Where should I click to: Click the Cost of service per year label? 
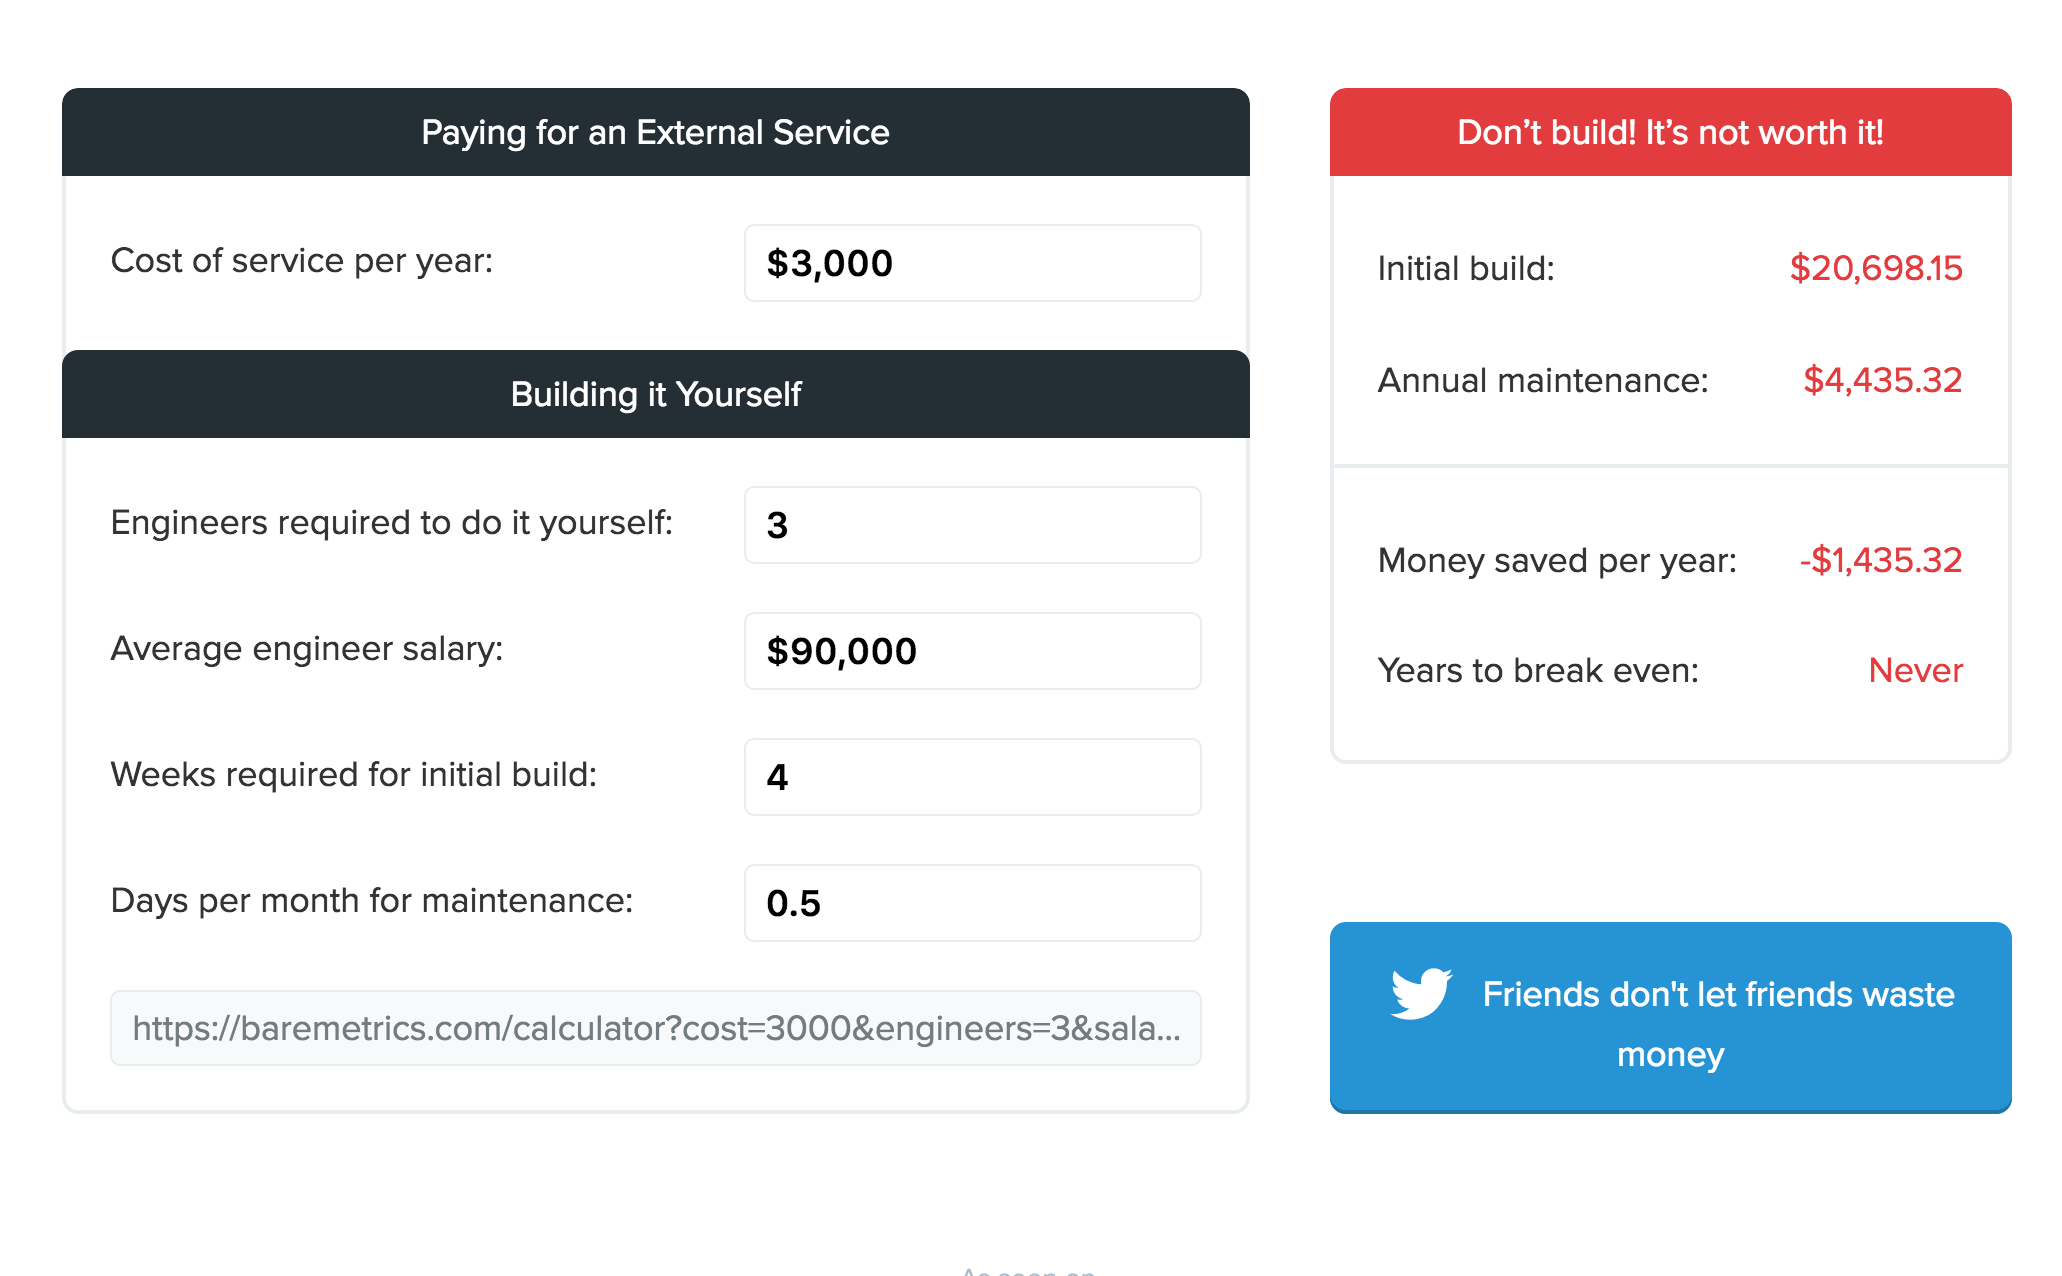pos(302,261)
